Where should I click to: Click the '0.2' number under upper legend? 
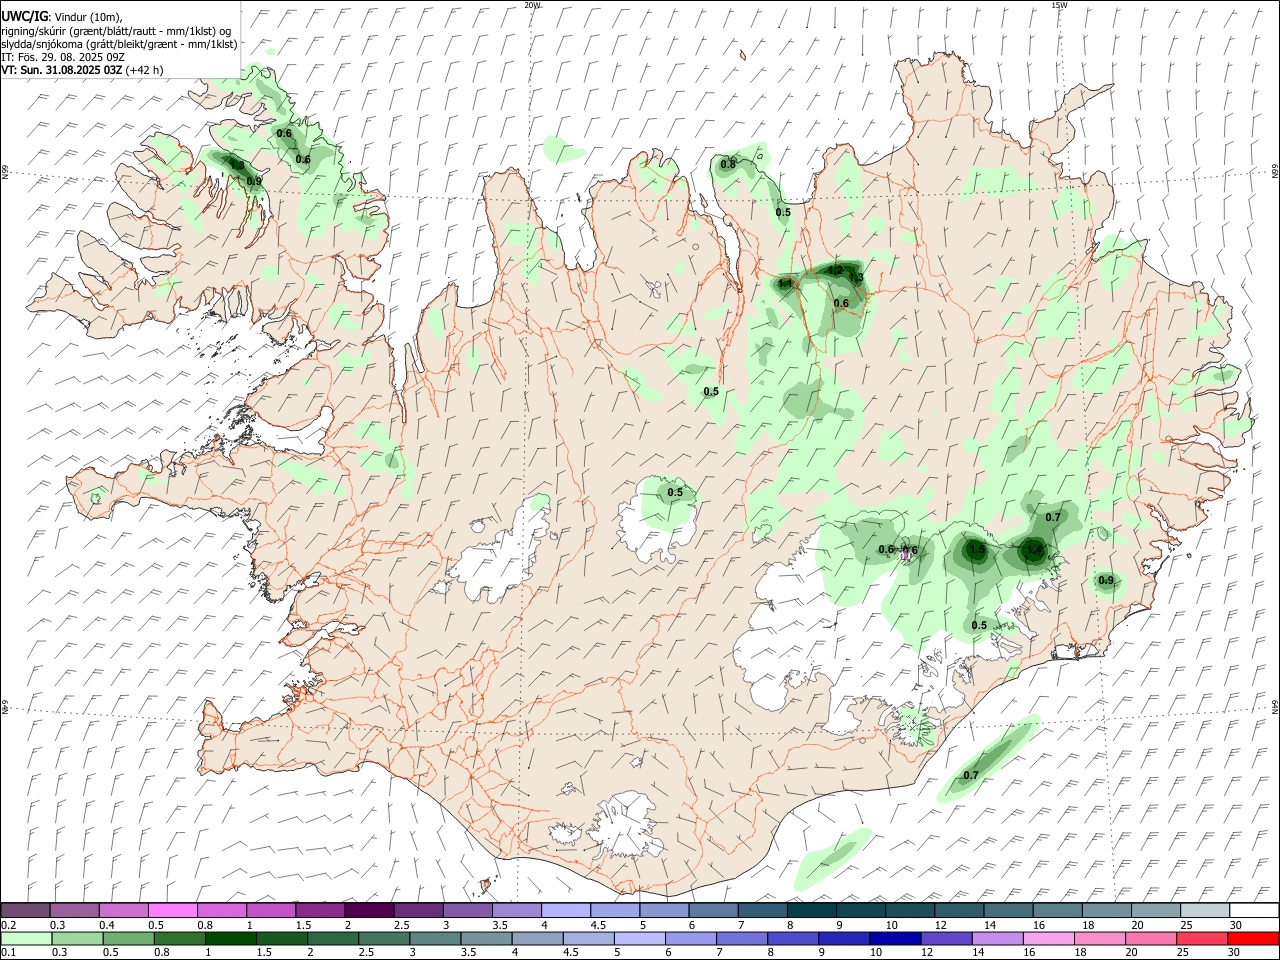point(8,925)
